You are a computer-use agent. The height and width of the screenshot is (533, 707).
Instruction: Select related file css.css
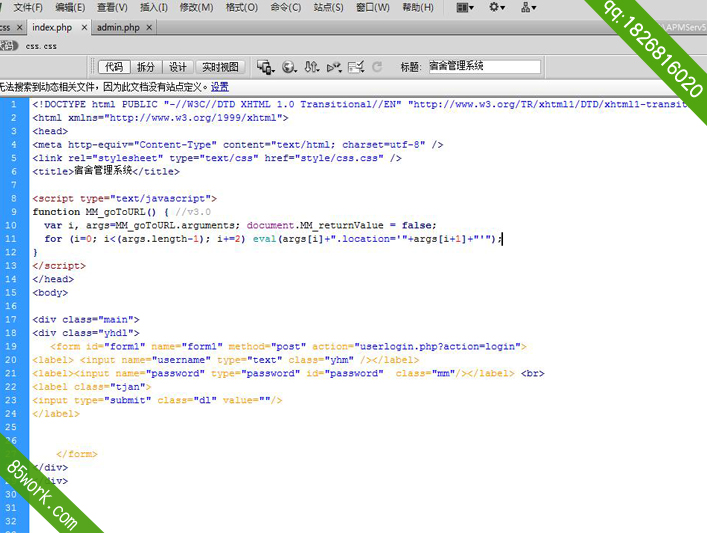pos(41,46)
